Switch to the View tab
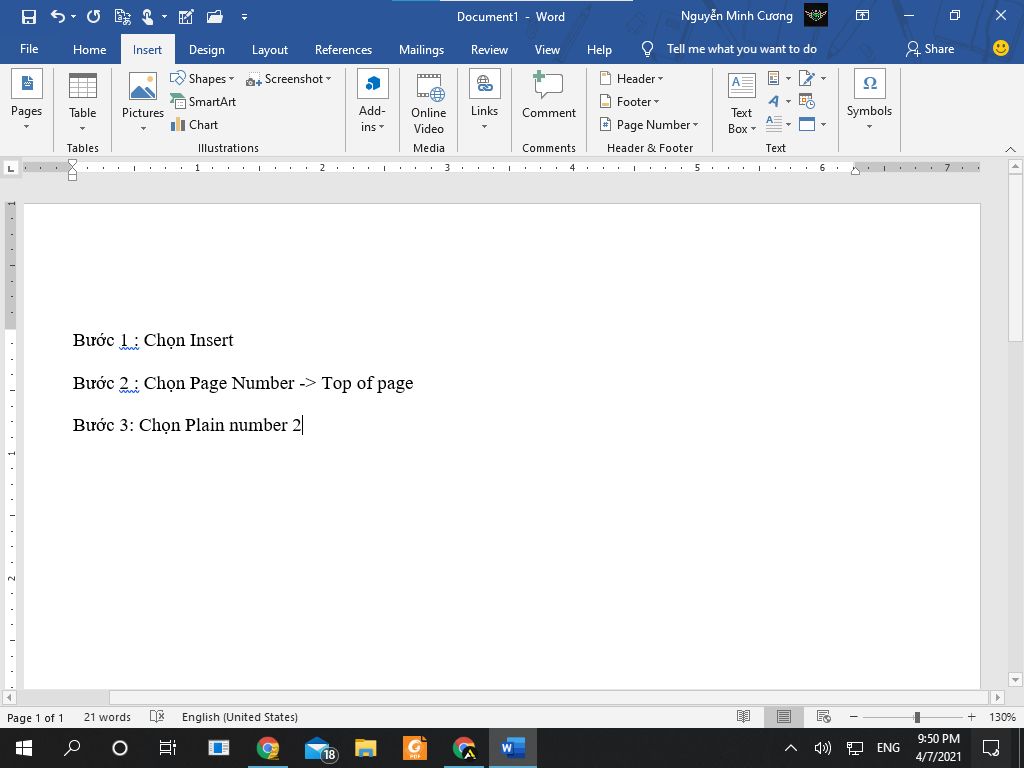Screen dimensions: 1024x768 click(547, 49)
